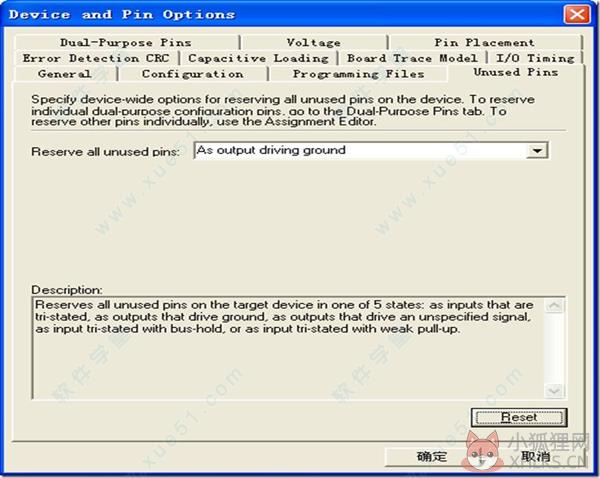Screen dimensions: 600x478
Task: Click the 'Reserve all unused pins:' label
Action: [x=106, y=152]
